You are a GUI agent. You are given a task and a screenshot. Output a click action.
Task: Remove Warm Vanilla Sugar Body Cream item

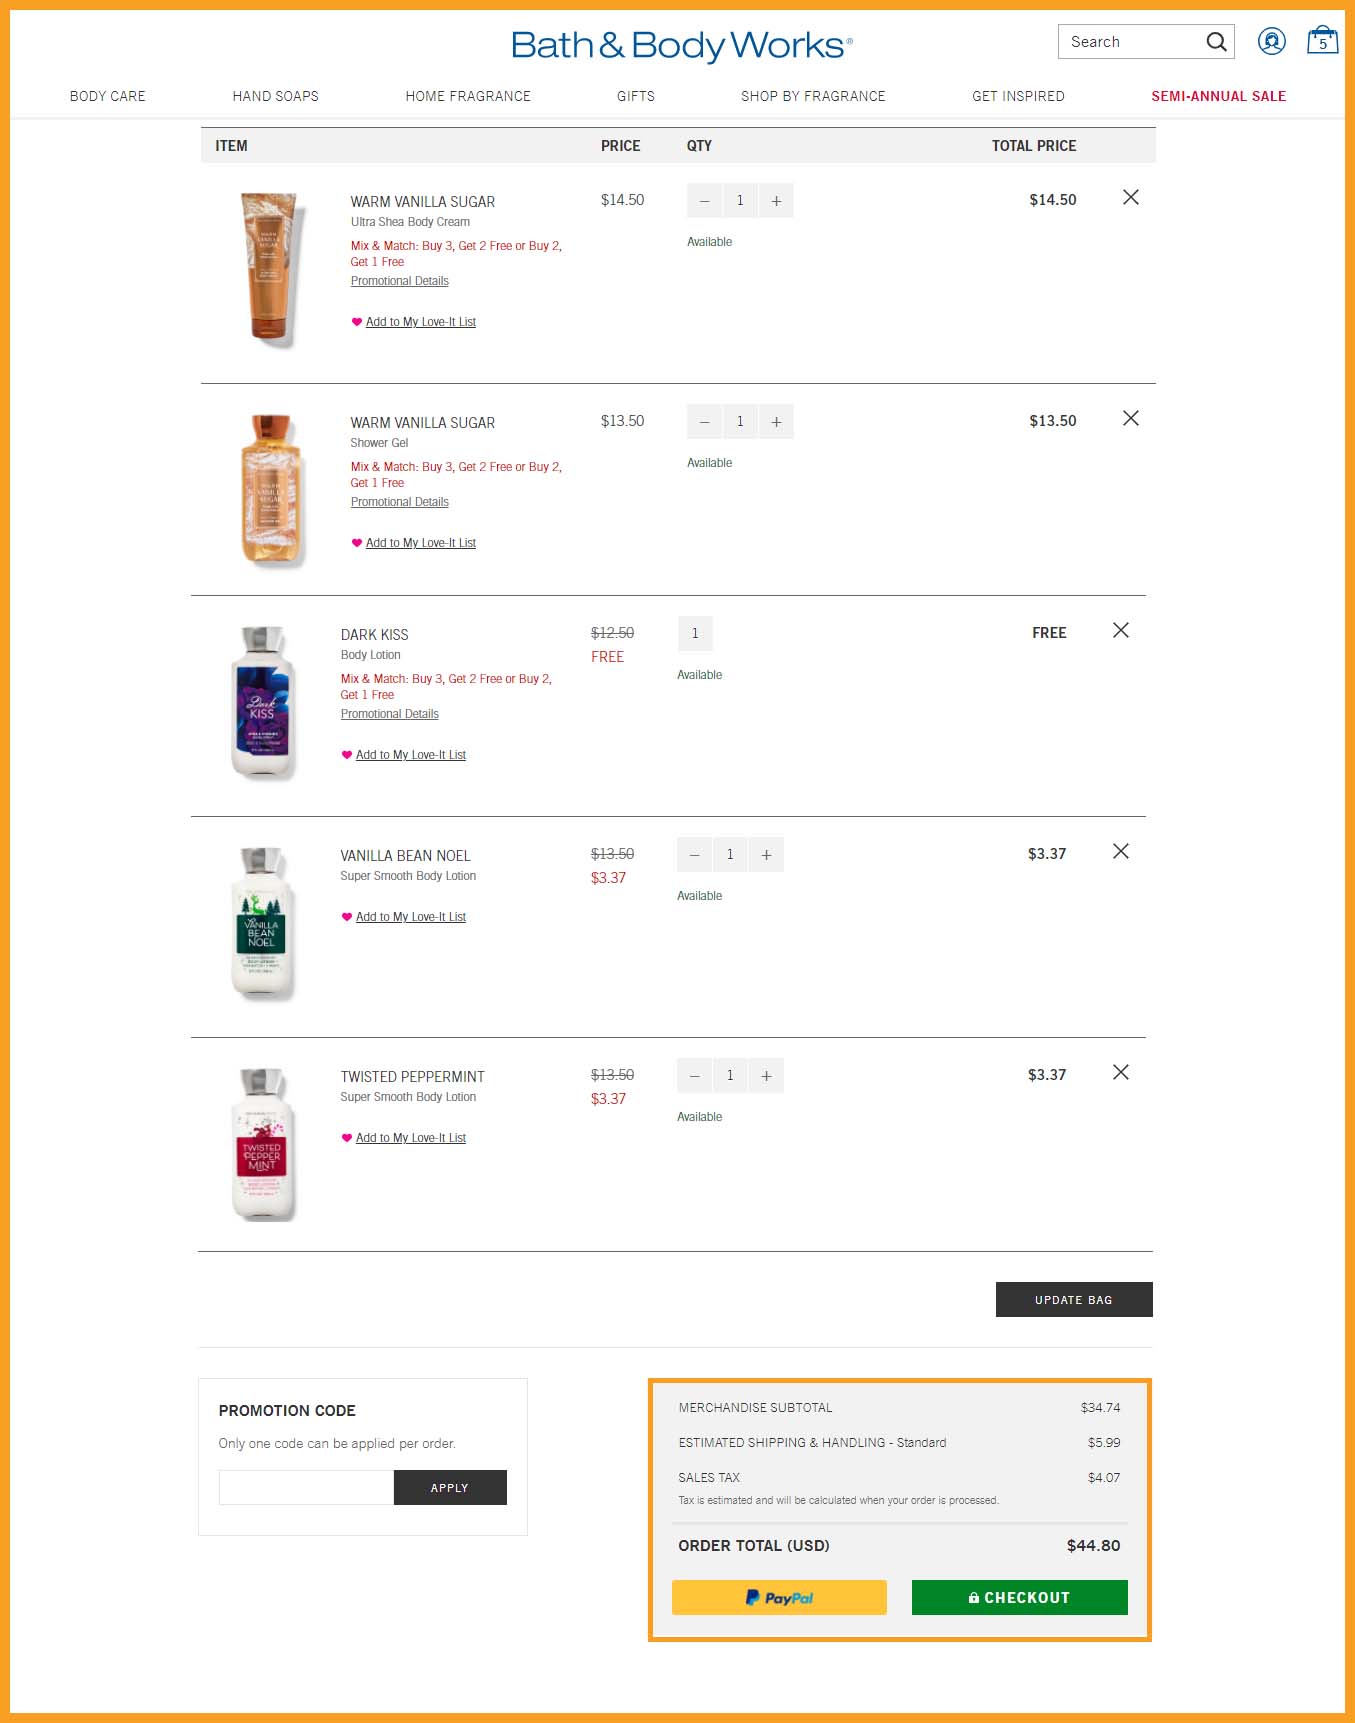tap(1131, 198)
